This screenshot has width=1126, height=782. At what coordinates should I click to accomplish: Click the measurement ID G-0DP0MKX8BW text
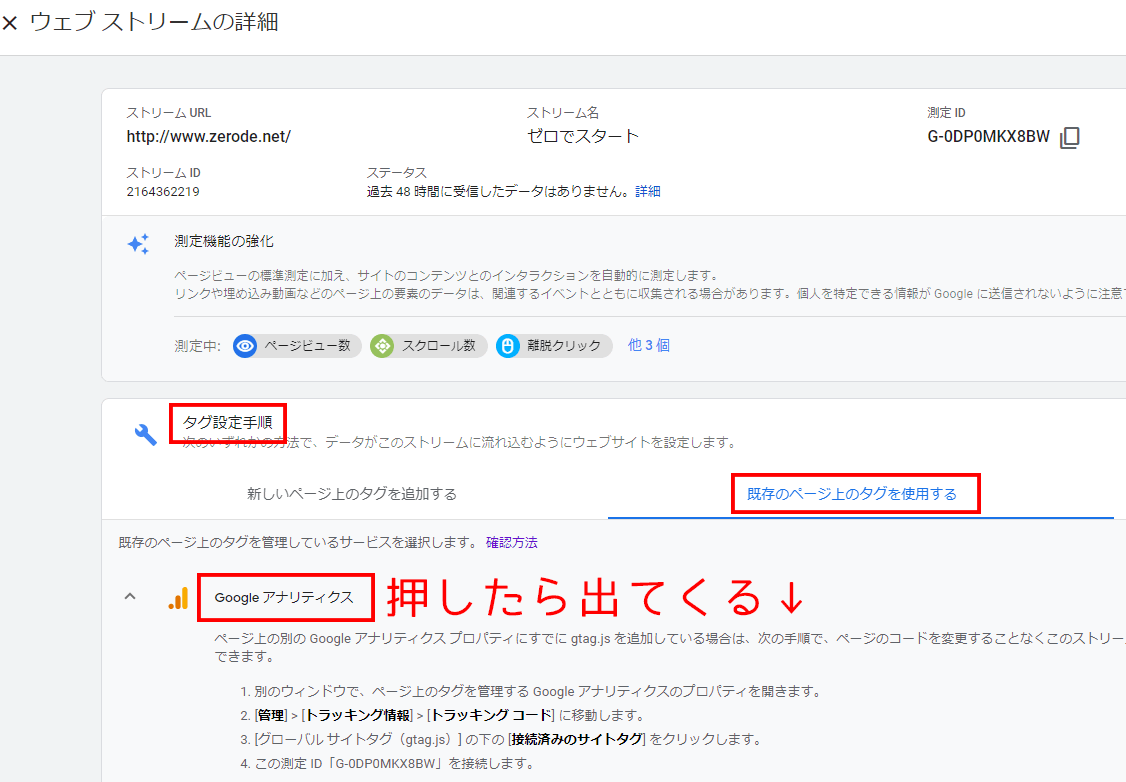[x=988, y=137]
